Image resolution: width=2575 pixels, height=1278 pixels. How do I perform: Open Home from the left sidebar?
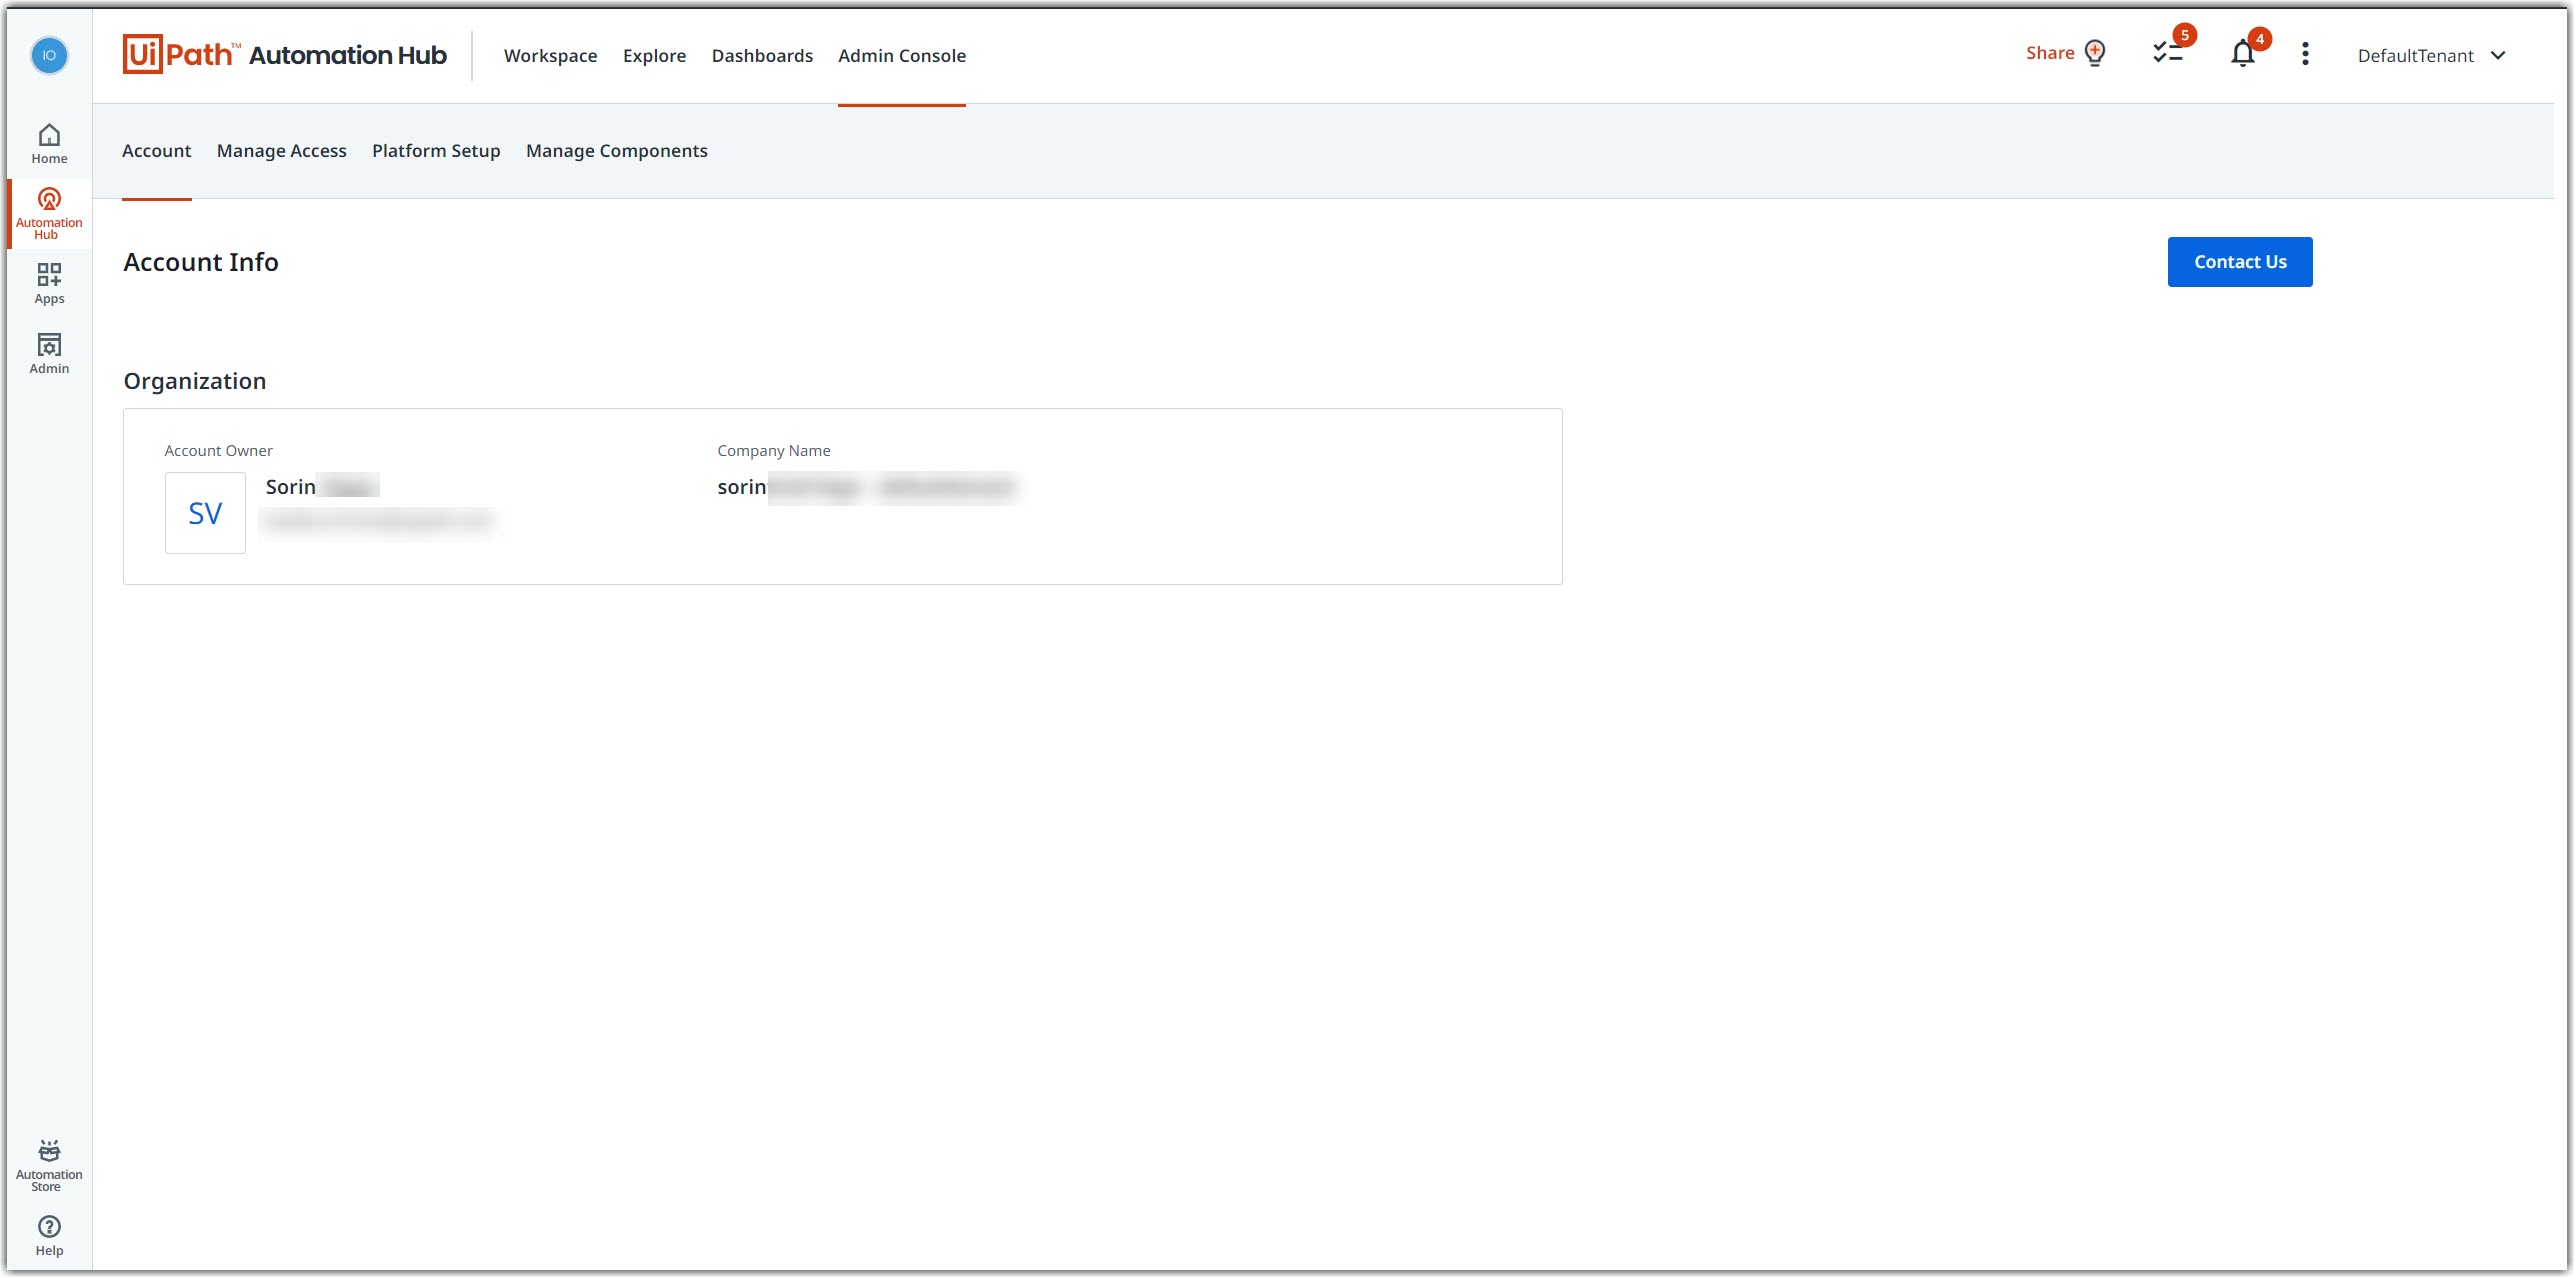coord(48,142)
